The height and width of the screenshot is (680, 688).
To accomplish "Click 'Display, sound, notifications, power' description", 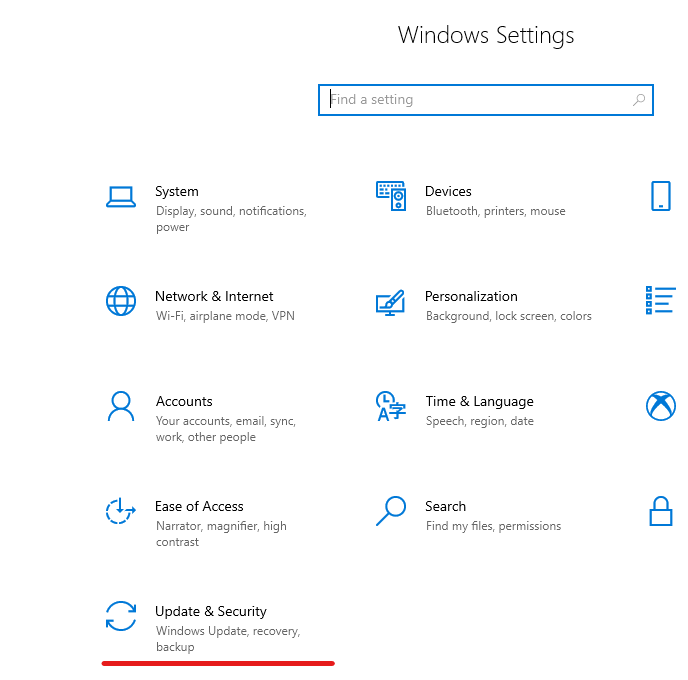I will (x=231, y=219).
